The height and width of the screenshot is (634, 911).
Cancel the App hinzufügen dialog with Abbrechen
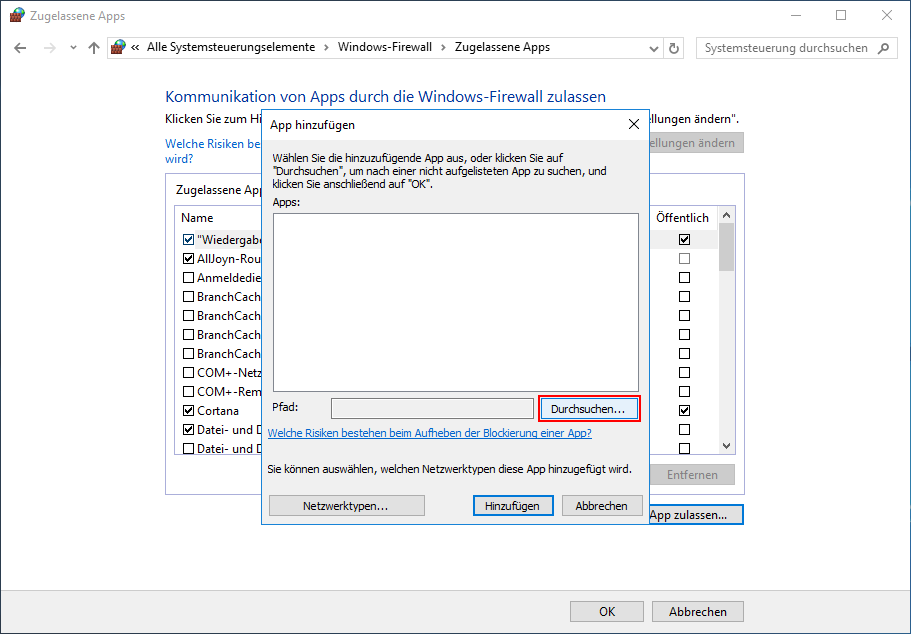coord(602,506)
